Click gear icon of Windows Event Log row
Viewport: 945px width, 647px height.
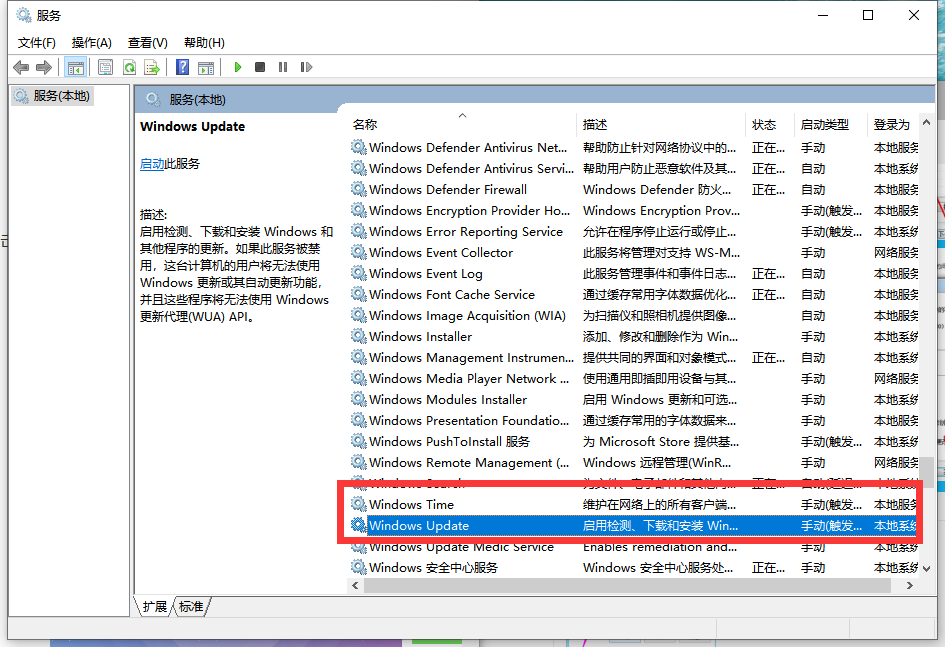pos(359,273)
